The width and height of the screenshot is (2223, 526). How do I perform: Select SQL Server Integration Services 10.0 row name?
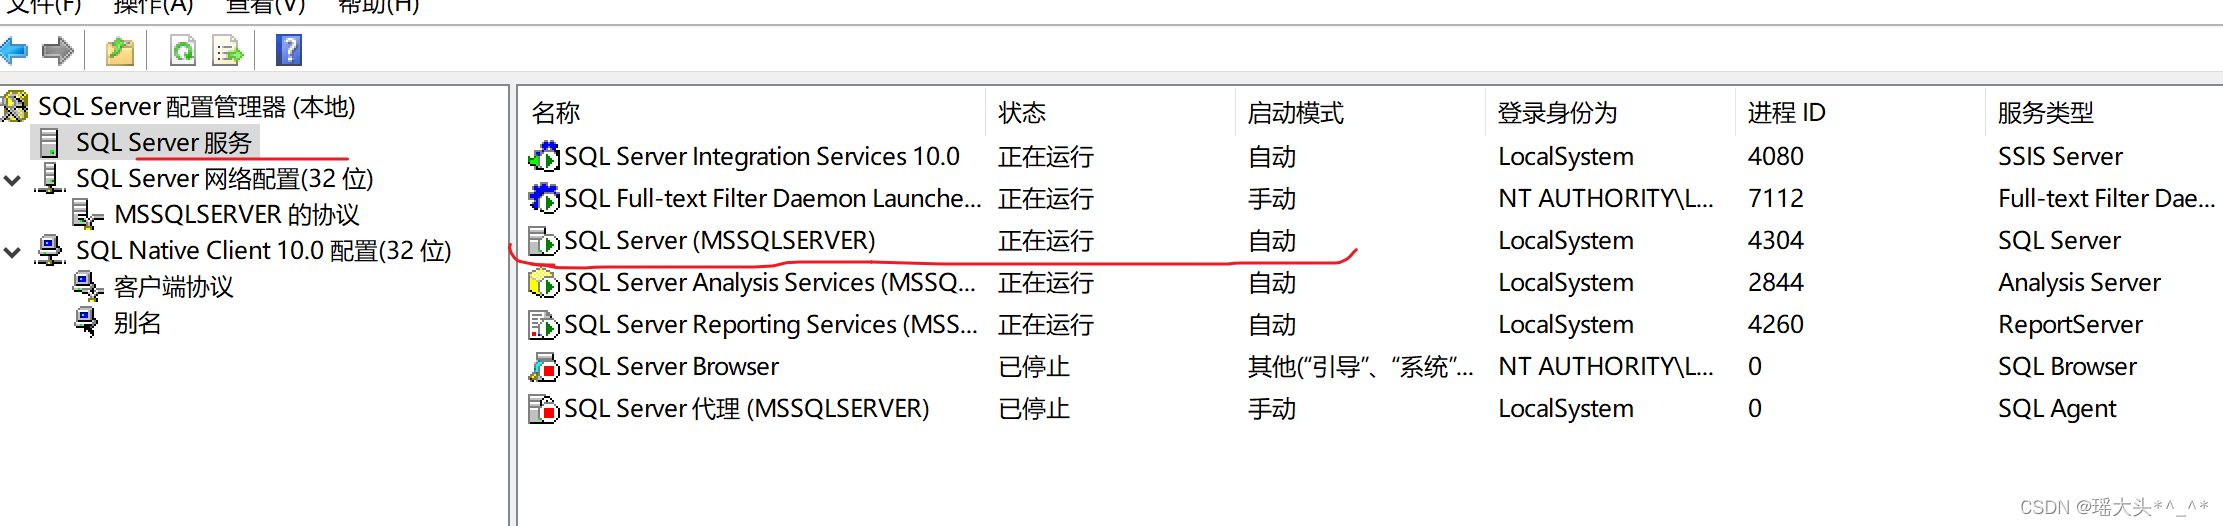[x=762, y=156]
